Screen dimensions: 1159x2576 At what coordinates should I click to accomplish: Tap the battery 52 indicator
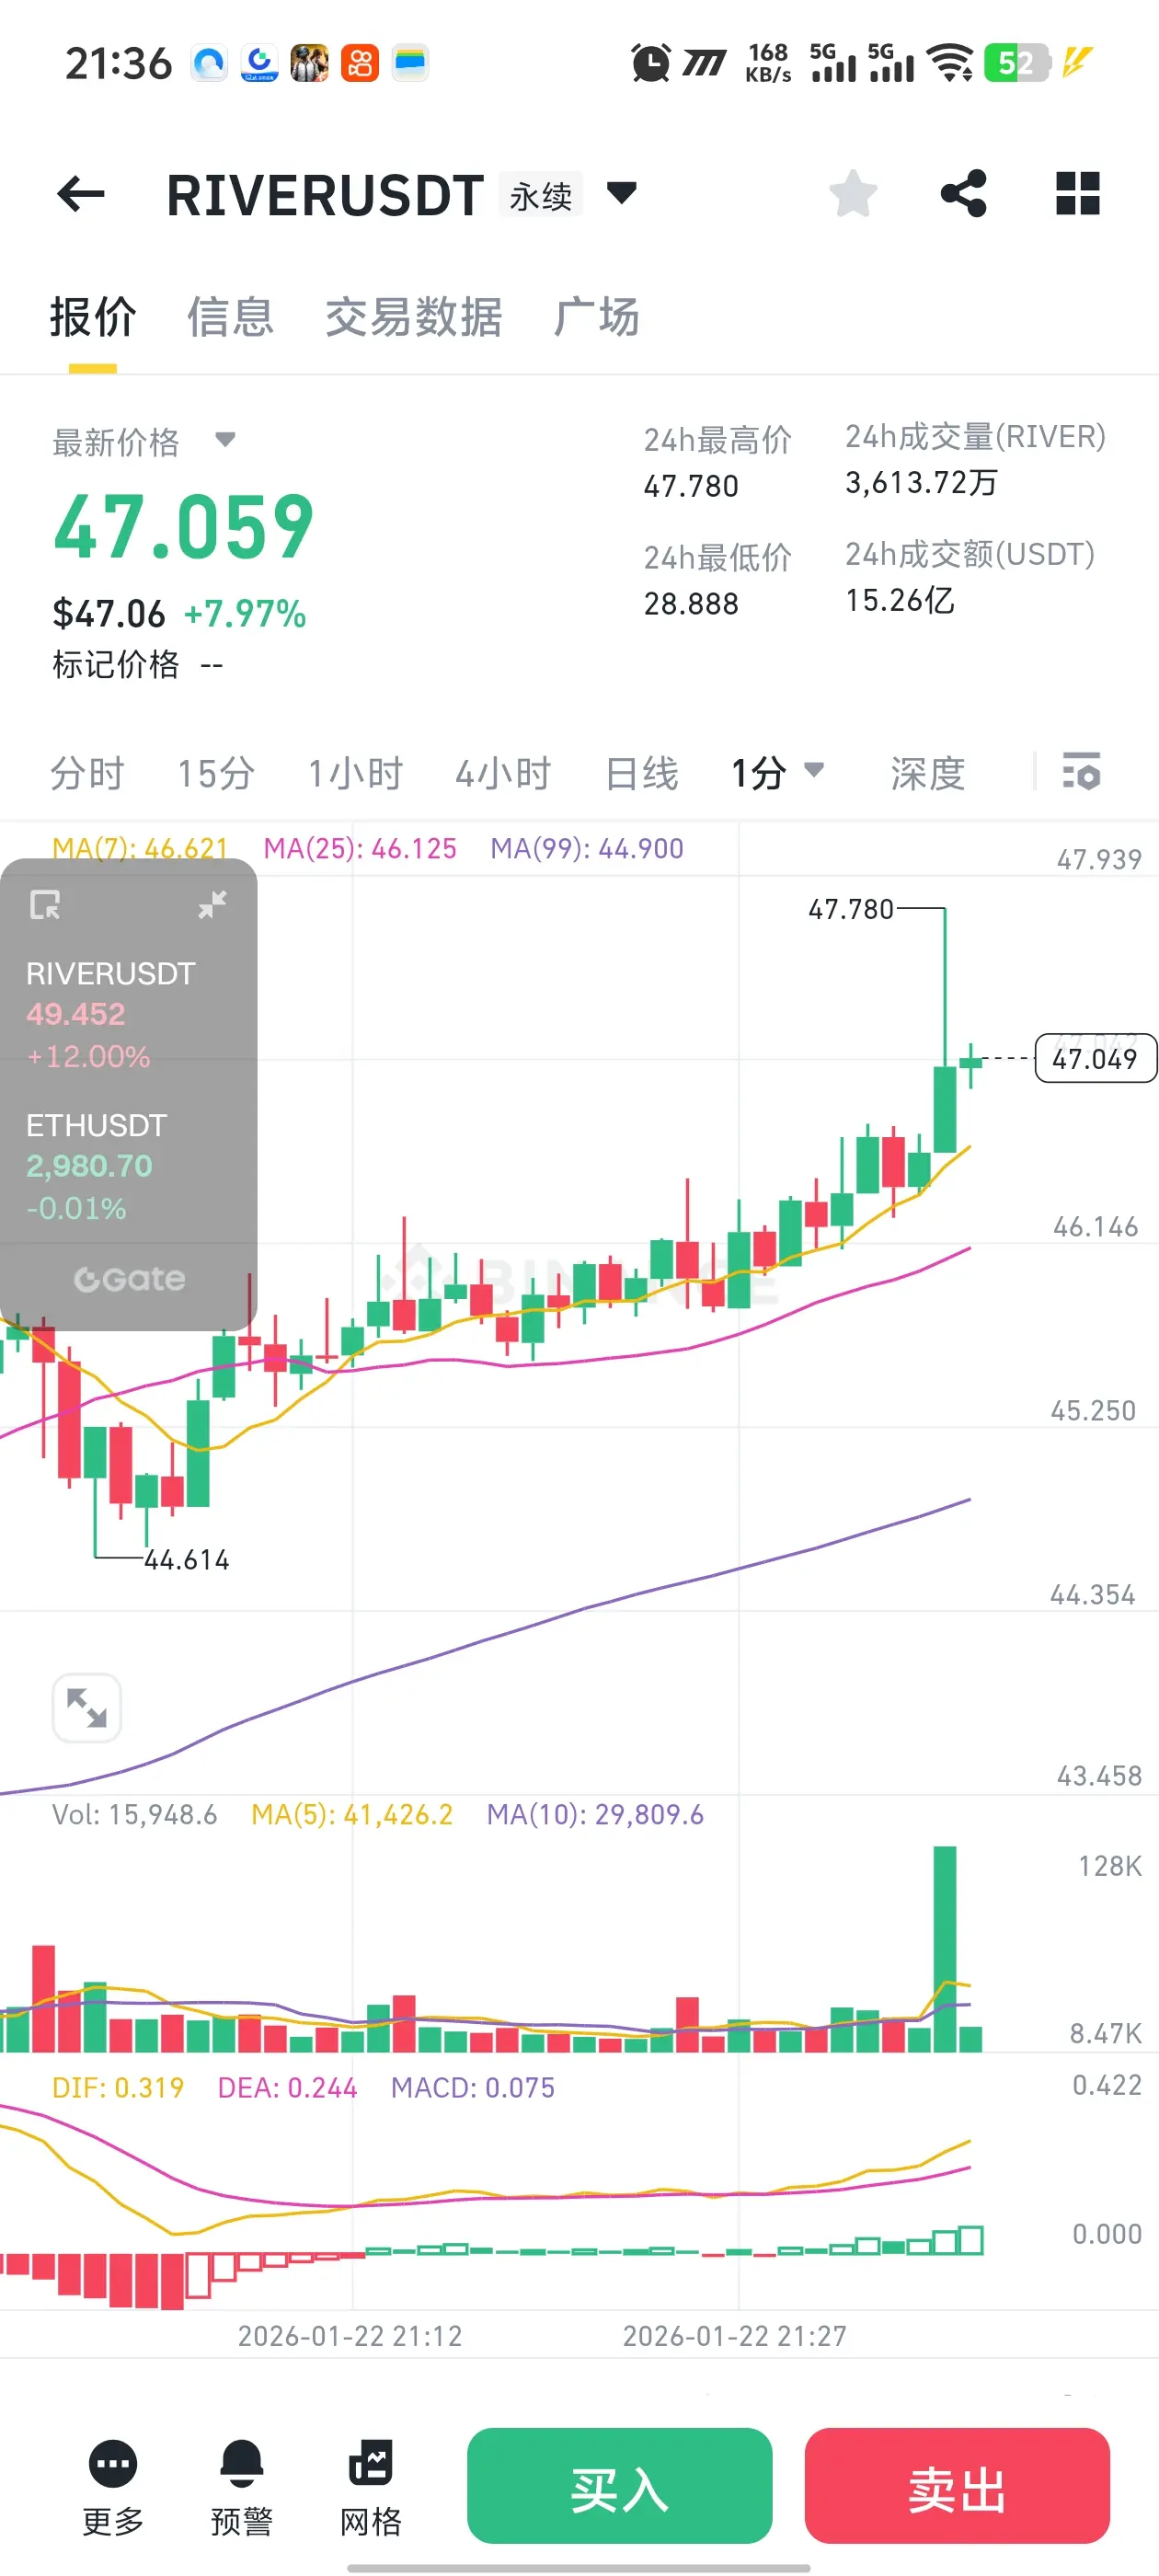point(1017,63)
